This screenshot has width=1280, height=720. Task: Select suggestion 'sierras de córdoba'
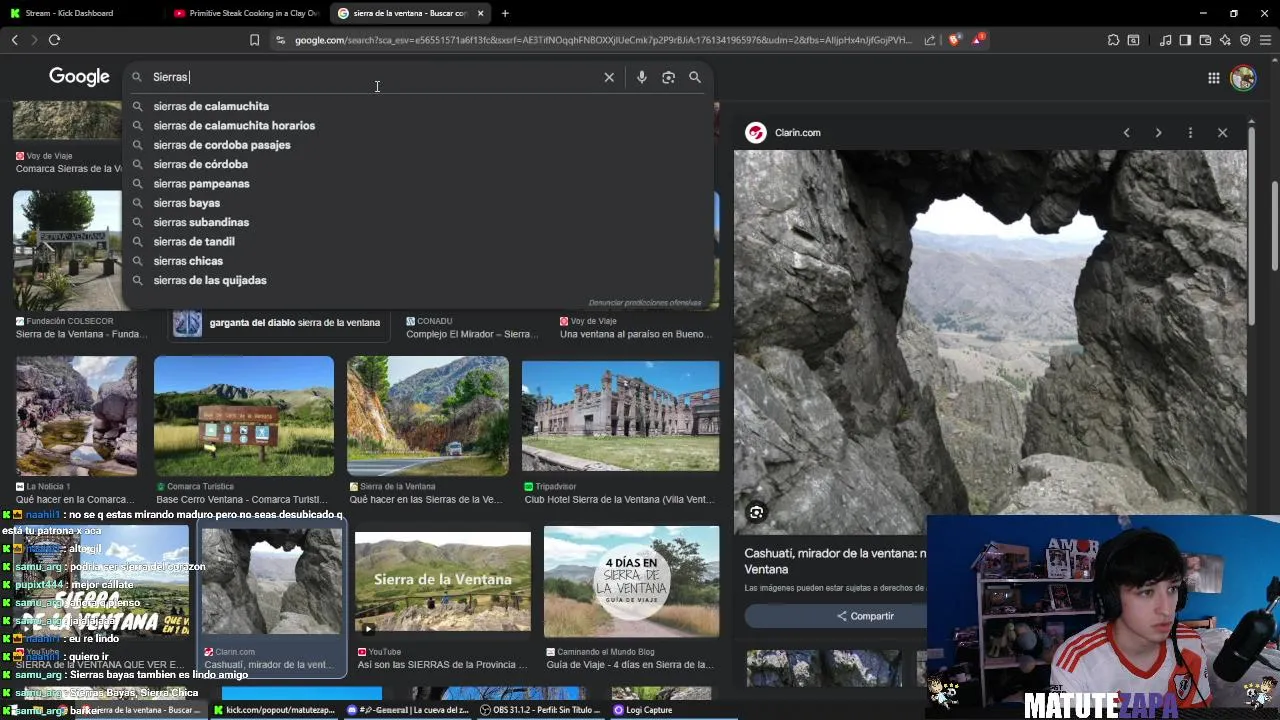201,164
